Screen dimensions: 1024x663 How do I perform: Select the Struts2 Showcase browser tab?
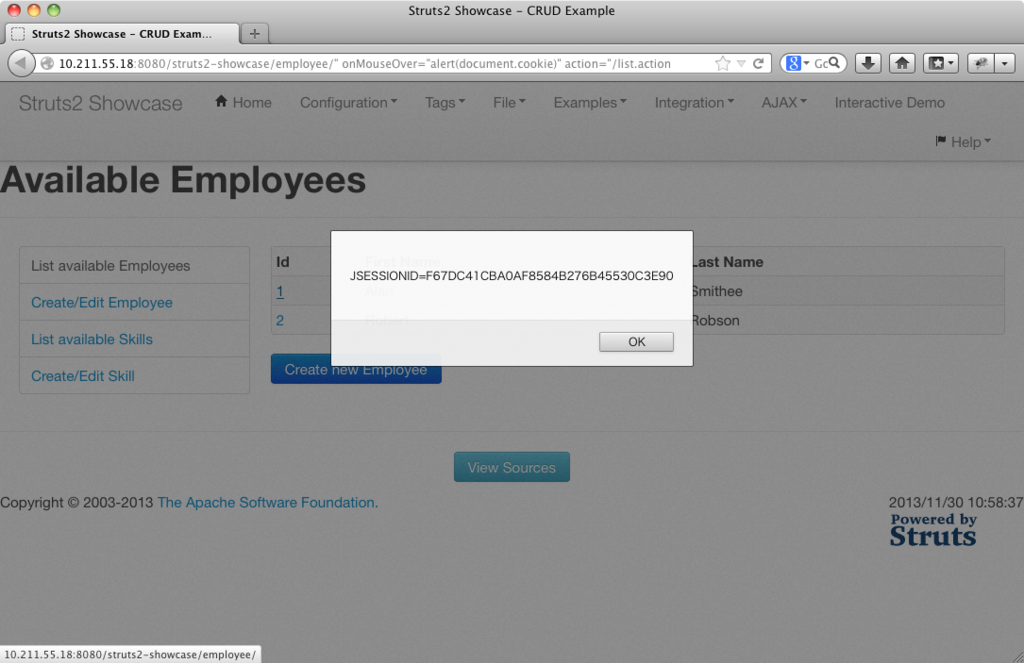[x=122, y=34]
